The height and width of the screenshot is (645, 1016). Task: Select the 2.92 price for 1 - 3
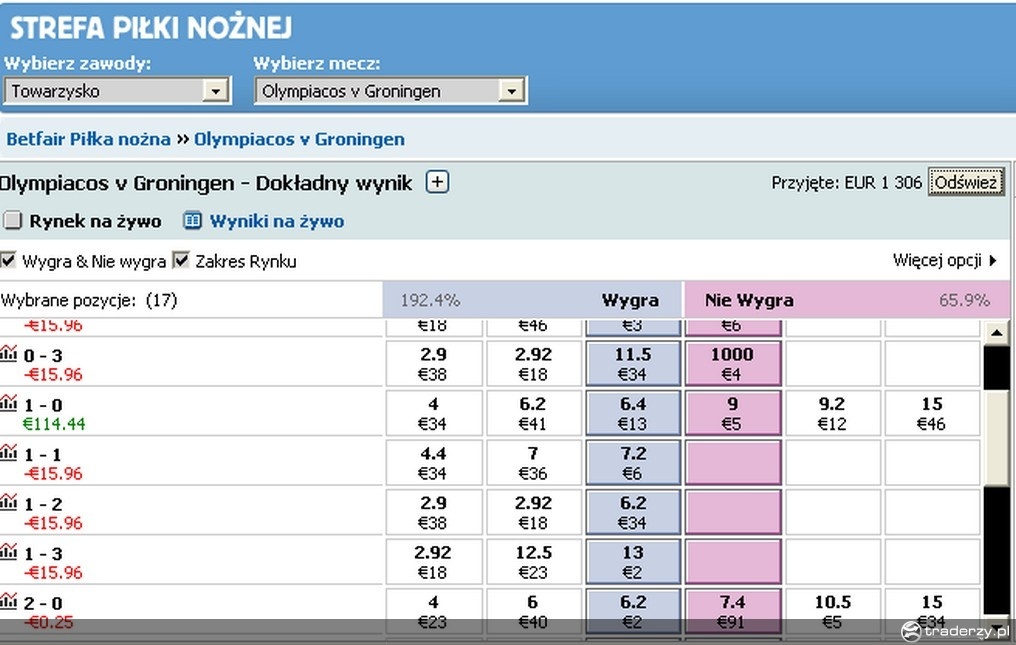click(x=433, y=561)
